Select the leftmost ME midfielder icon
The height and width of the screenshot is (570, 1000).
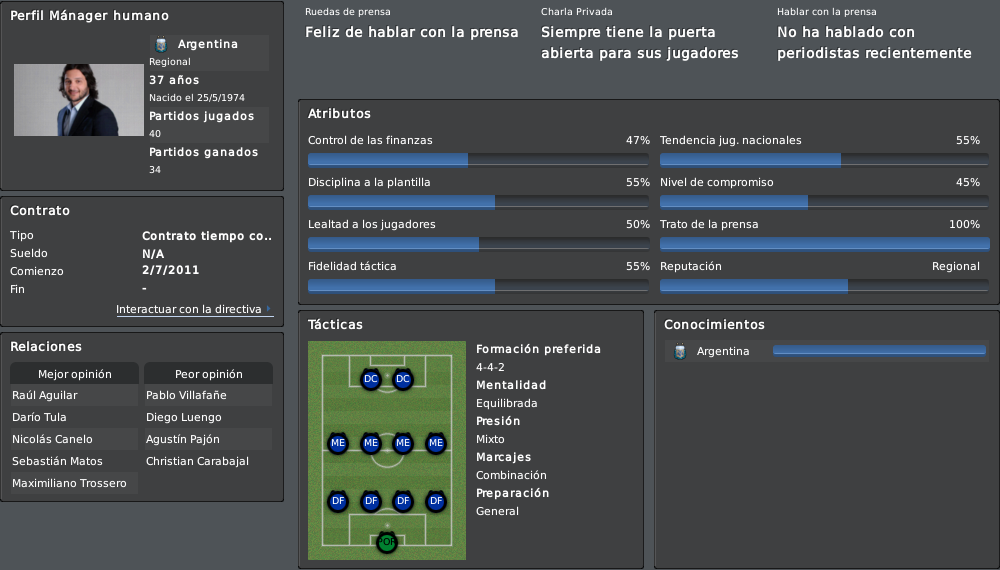click(338, 443)
